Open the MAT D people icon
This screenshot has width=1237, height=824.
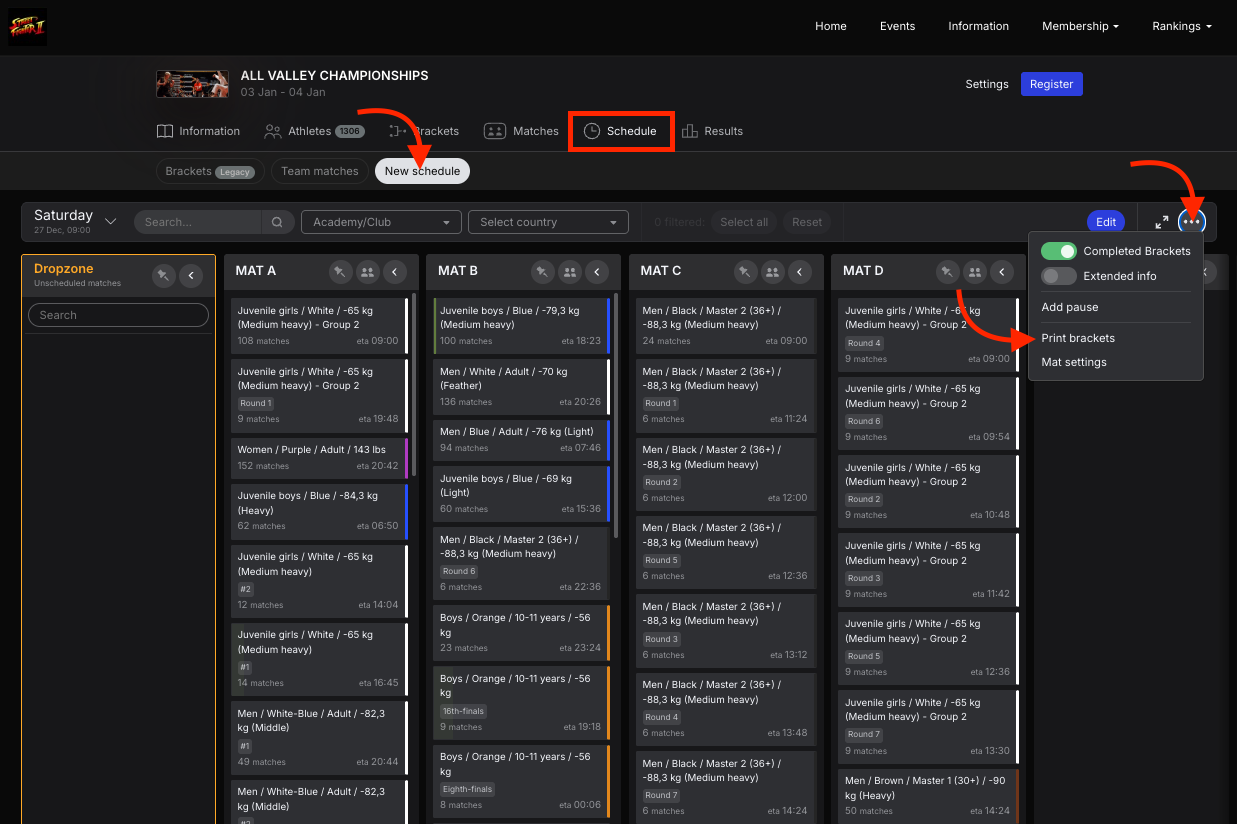click(x=975, y=271)
